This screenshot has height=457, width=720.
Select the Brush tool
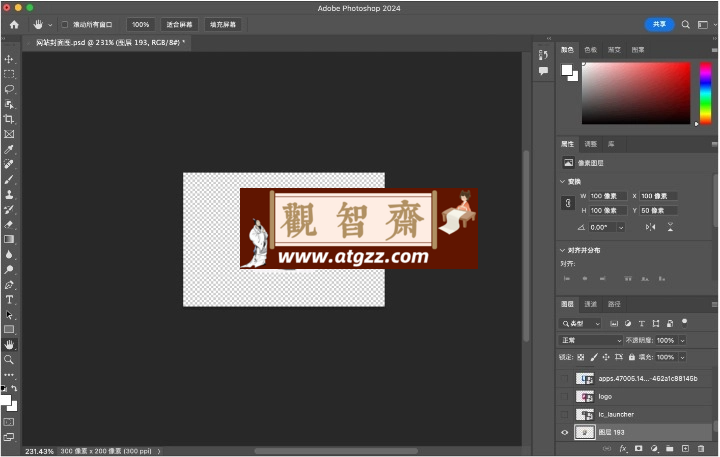point(9,179)
